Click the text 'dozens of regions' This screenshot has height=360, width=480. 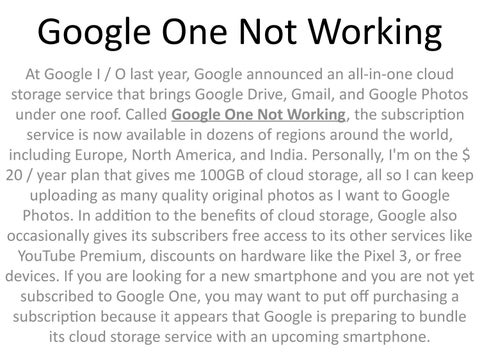click(x=265, y=135)
